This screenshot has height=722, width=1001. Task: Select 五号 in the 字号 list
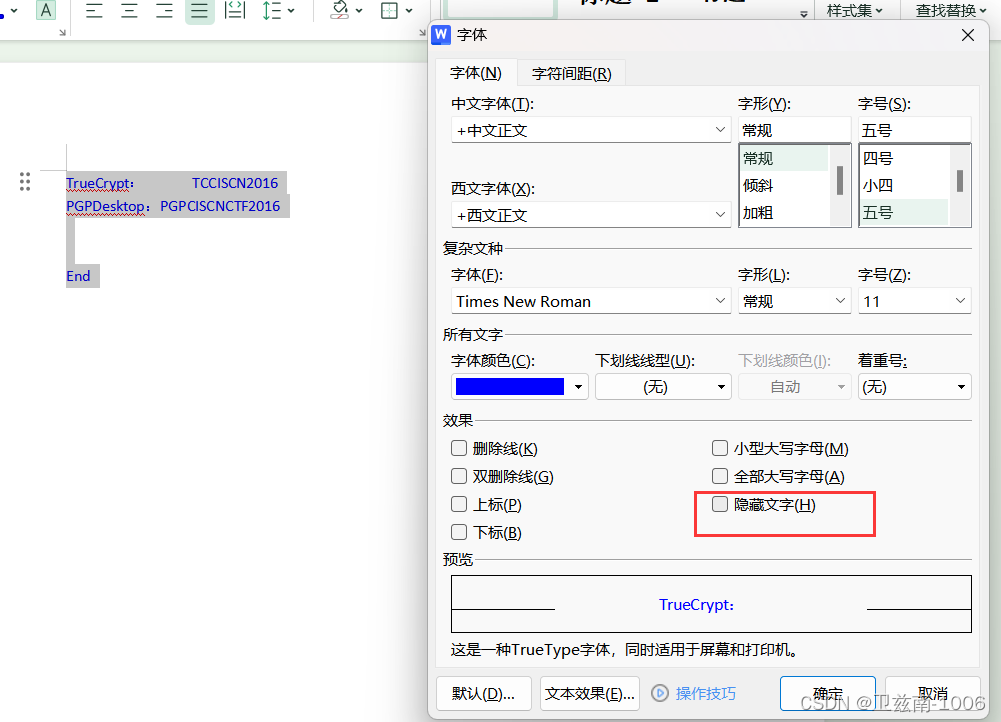[x=904, y=213]
